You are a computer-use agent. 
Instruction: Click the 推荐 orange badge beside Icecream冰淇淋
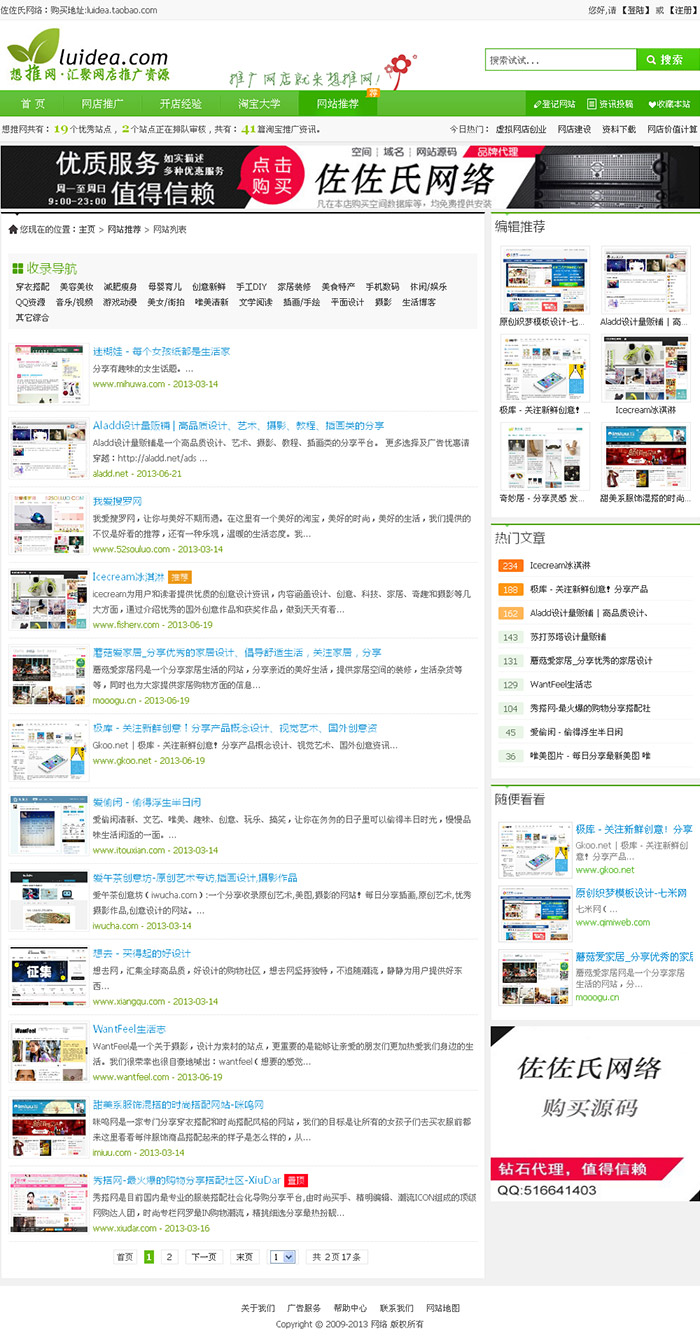point(179,577)
